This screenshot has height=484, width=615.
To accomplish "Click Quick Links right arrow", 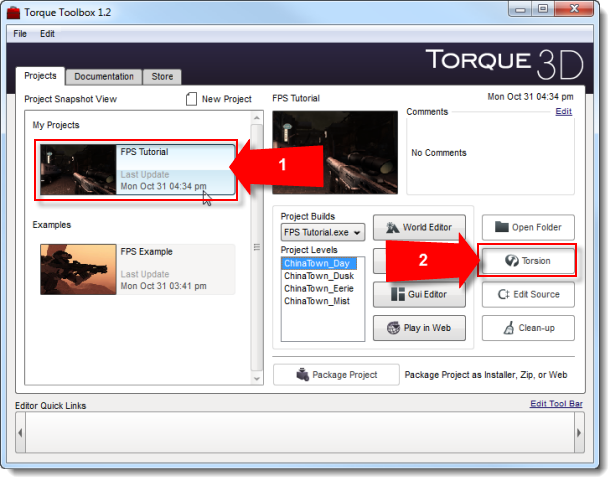I will coord(579,433).
